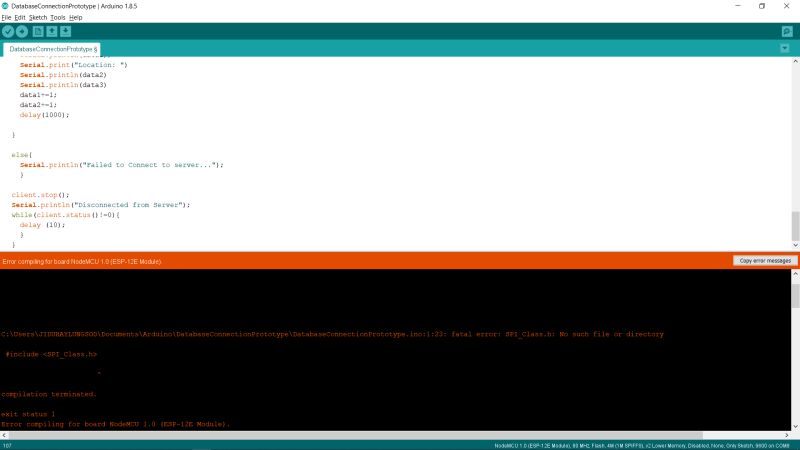The image size is (800, 450).
Task: Open the Serial Monitor magnifier icon
Action: click(x=787, y=32)
